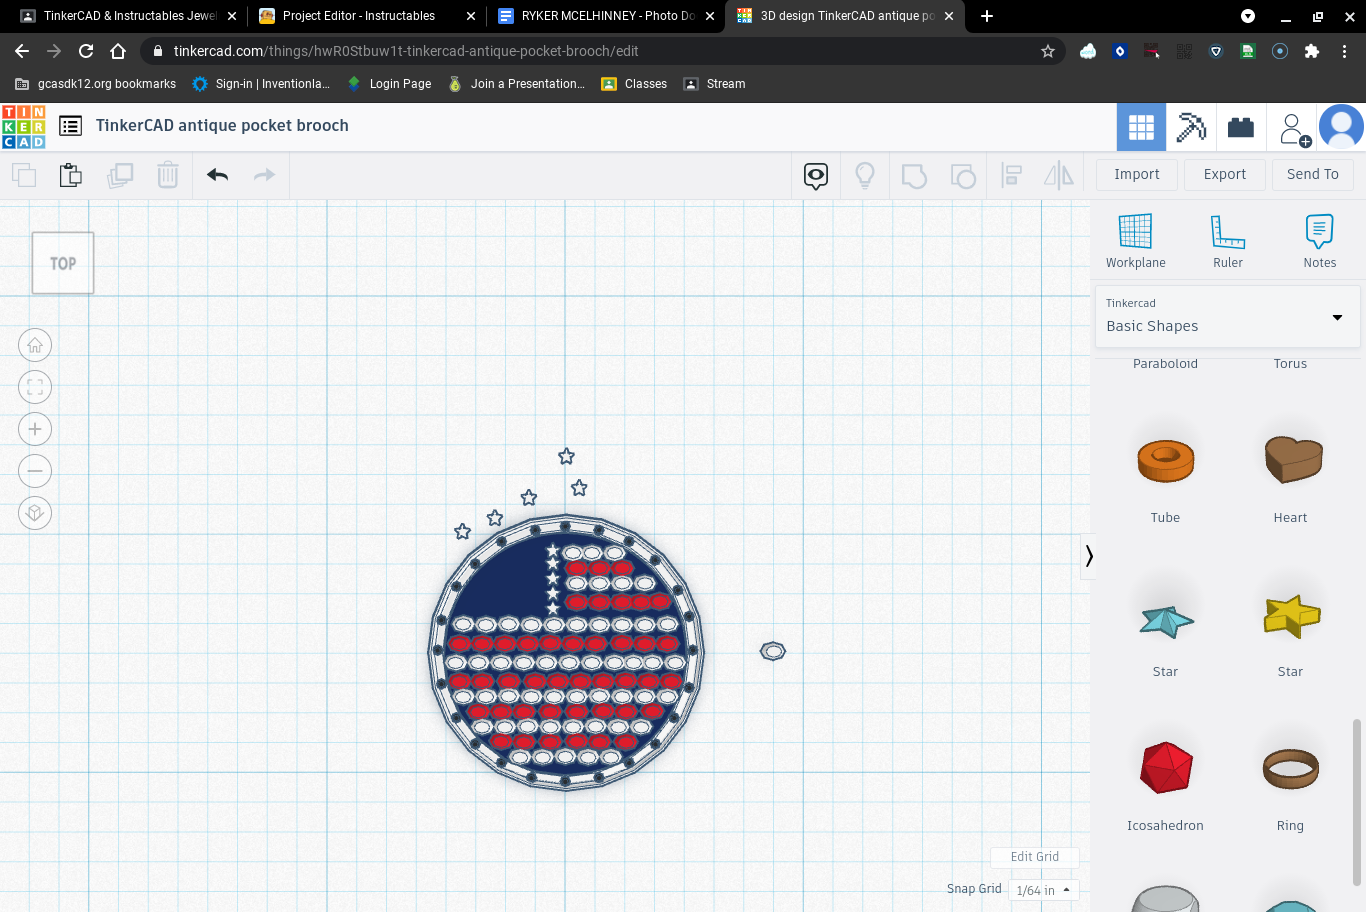Invite a collaborator with add-person icon
Image resolution: width=1366 pixels, height=912 pixels.
(x=1294, y=128)
